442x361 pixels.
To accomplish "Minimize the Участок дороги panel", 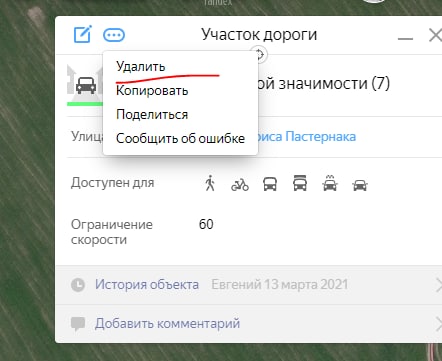I will (405, 38).
